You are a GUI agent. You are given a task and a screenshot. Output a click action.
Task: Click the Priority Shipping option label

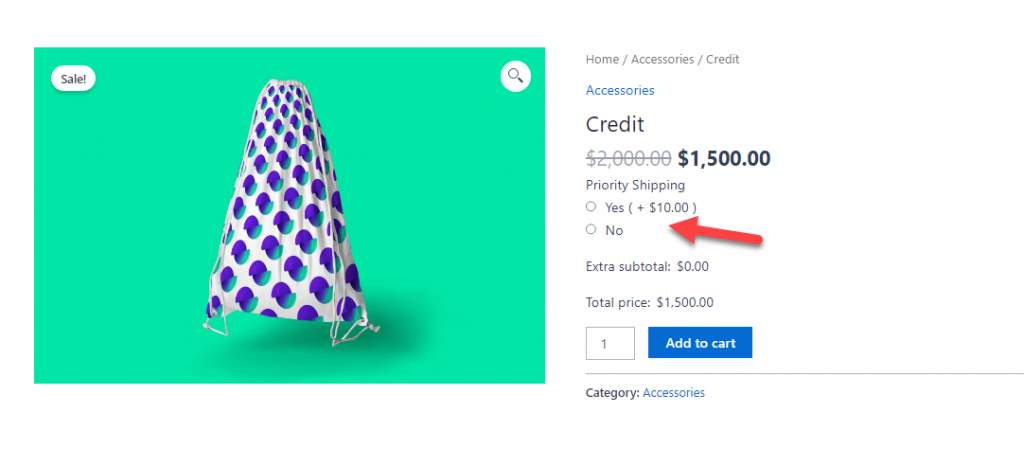pos(635,185)
